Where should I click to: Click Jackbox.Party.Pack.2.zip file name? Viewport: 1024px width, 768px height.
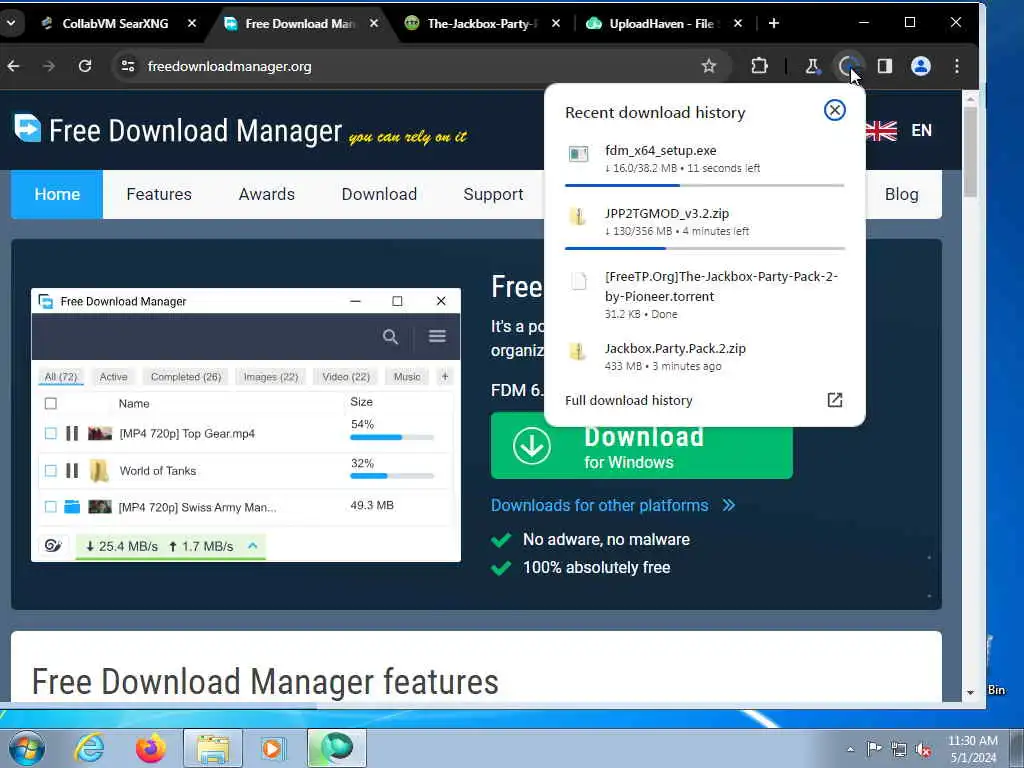pos(675,349)
